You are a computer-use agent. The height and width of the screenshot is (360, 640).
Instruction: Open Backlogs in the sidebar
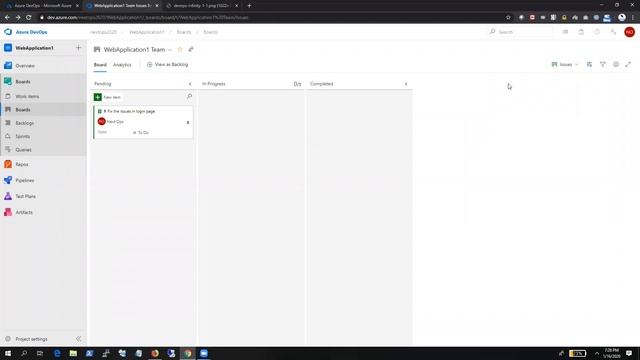point(24,123)
